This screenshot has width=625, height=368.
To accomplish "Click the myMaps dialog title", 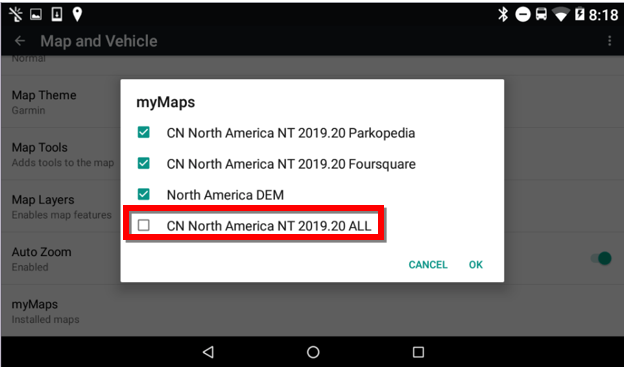I will point(166,102).
